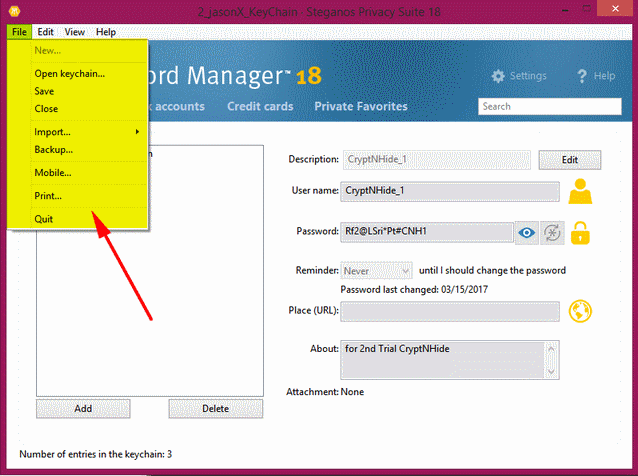
Task: Toggle password visibility eye icon
Action: click(527, 233)
